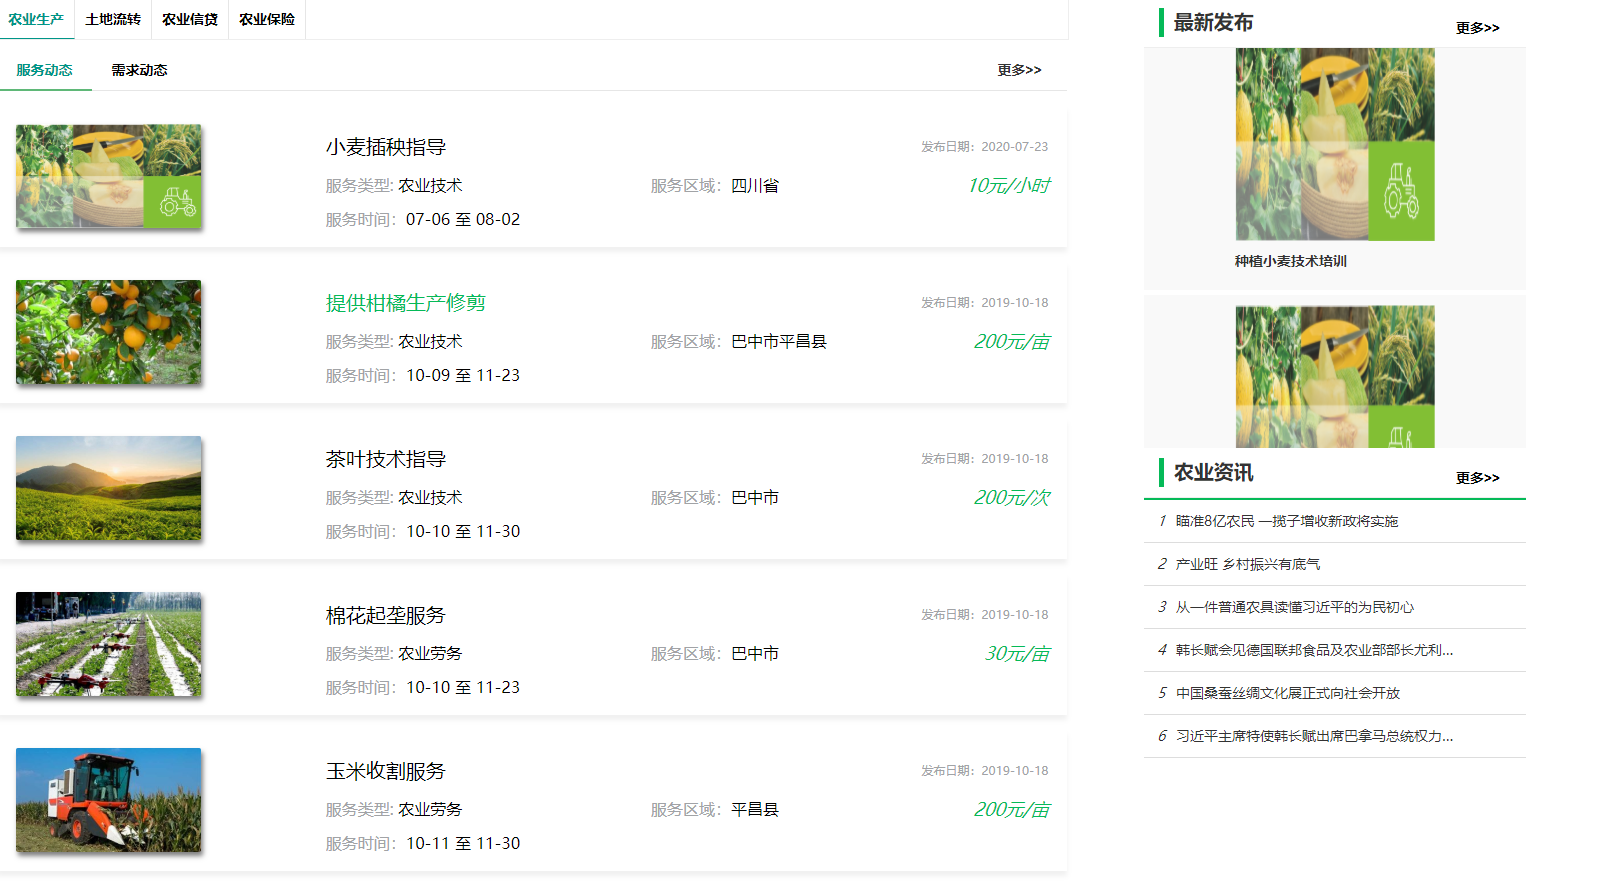Select the 农业保险 tab
This screenshot has height=889, width=1598.
tap(267, 20)
